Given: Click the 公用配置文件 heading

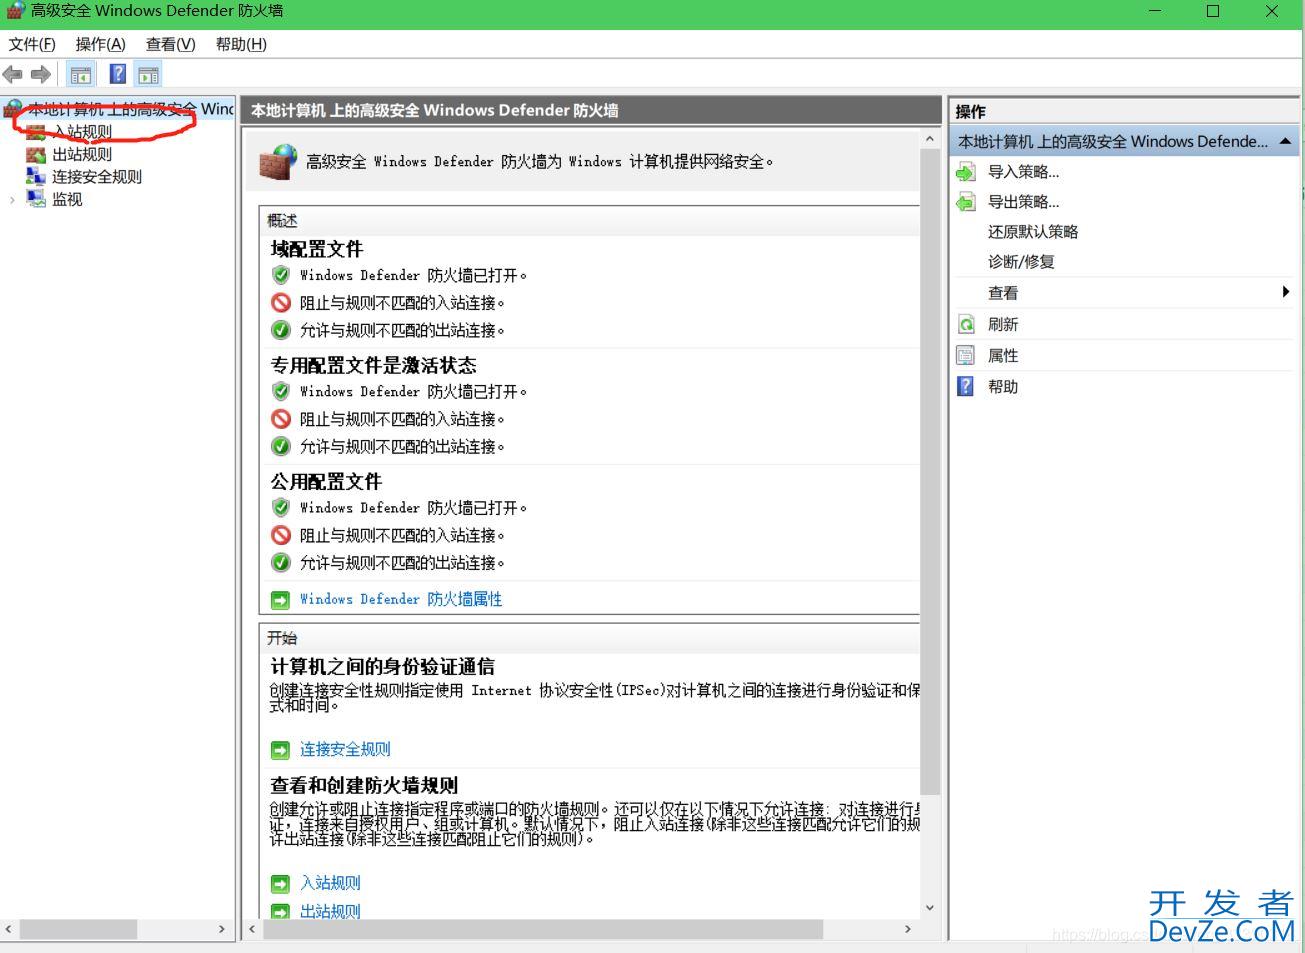Looking at the screenshot, I should click(x=326, y=481).
